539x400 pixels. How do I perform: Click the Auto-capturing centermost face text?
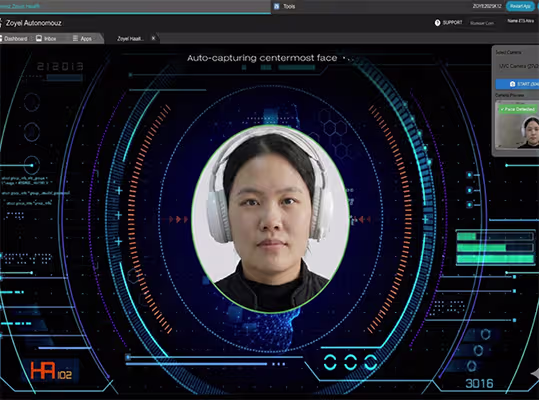(262, 58)
